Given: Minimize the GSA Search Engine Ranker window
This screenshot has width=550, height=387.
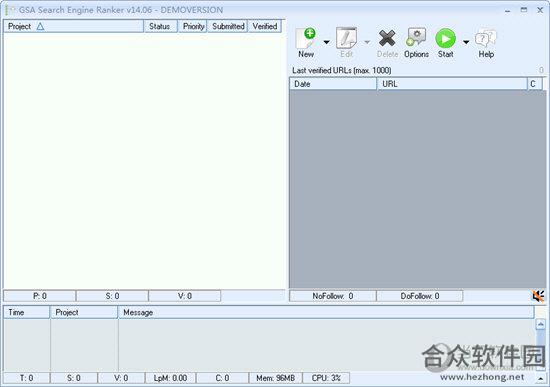Looking at the screenshot, I should tap(508, 11).
